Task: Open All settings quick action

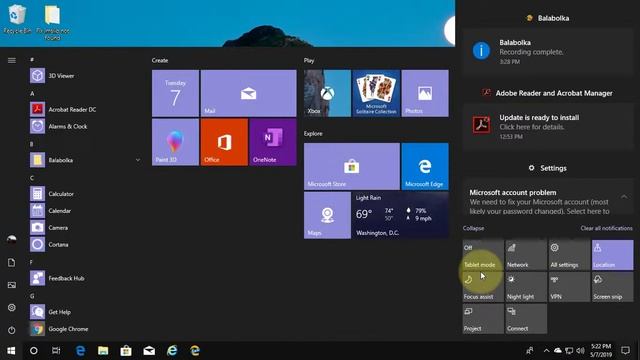Action: click(569, 255)
